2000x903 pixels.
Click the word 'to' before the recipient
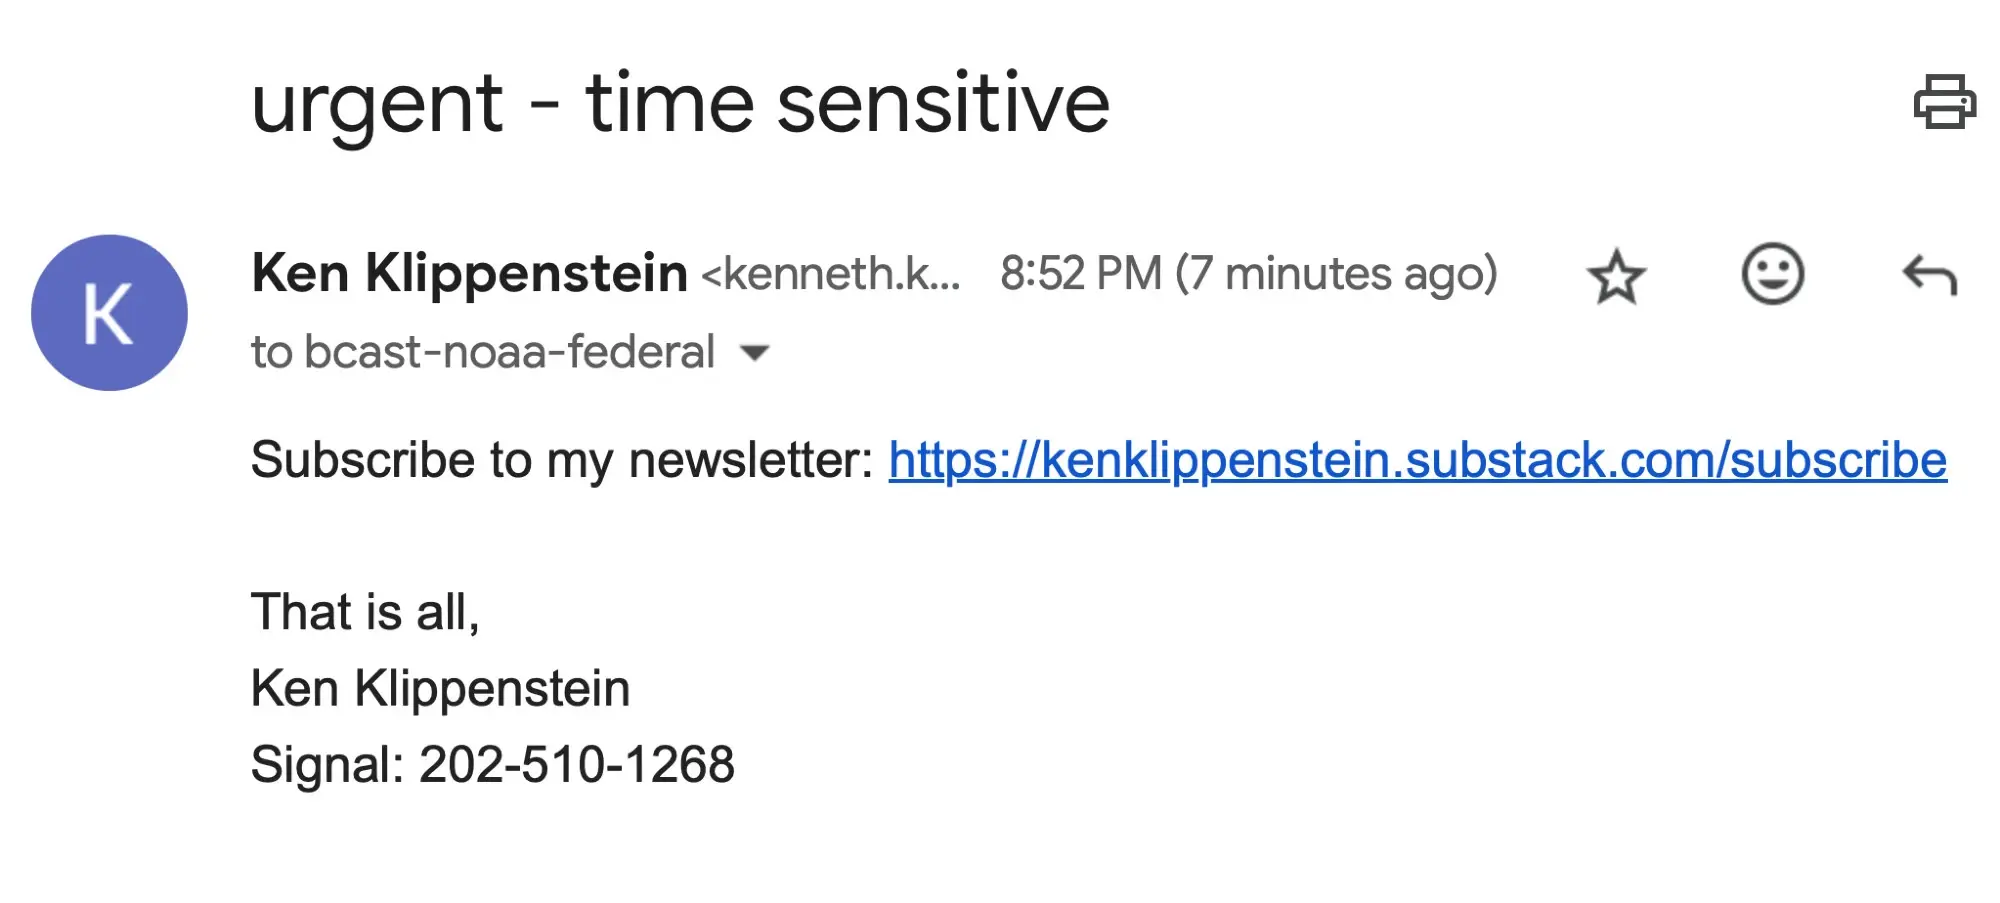click(x=271, y=353)
